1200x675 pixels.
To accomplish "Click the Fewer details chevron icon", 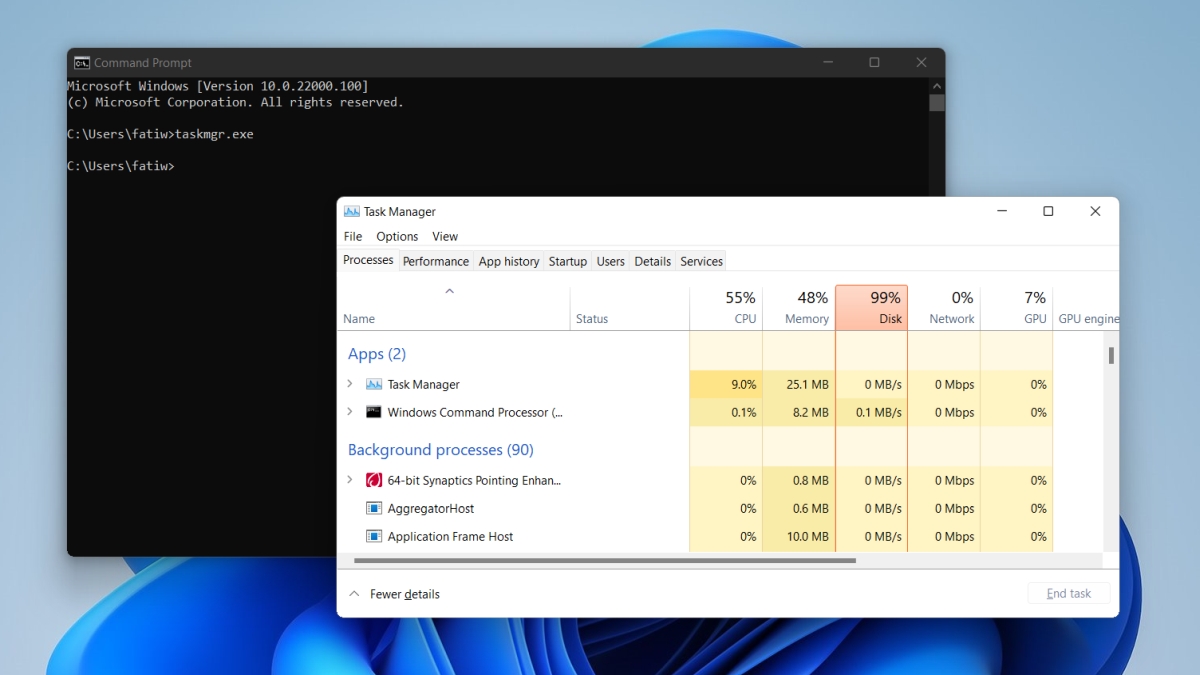I will click(x=354, y=593).
